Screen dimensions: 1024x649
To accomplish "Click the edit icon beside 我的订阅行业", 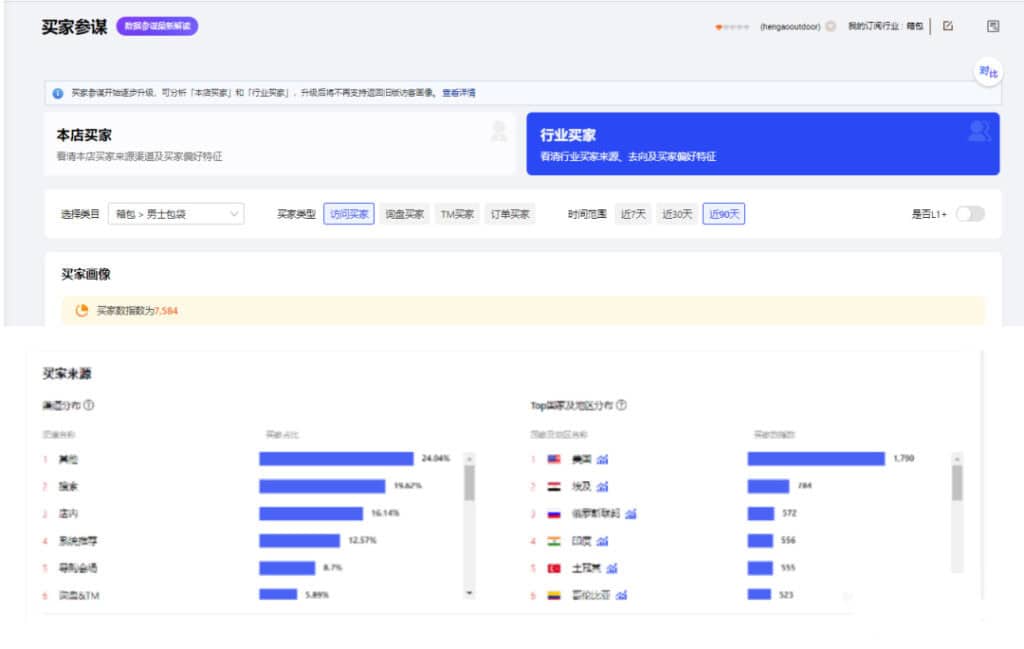I will pyautogui.click(x=948, y=26).
